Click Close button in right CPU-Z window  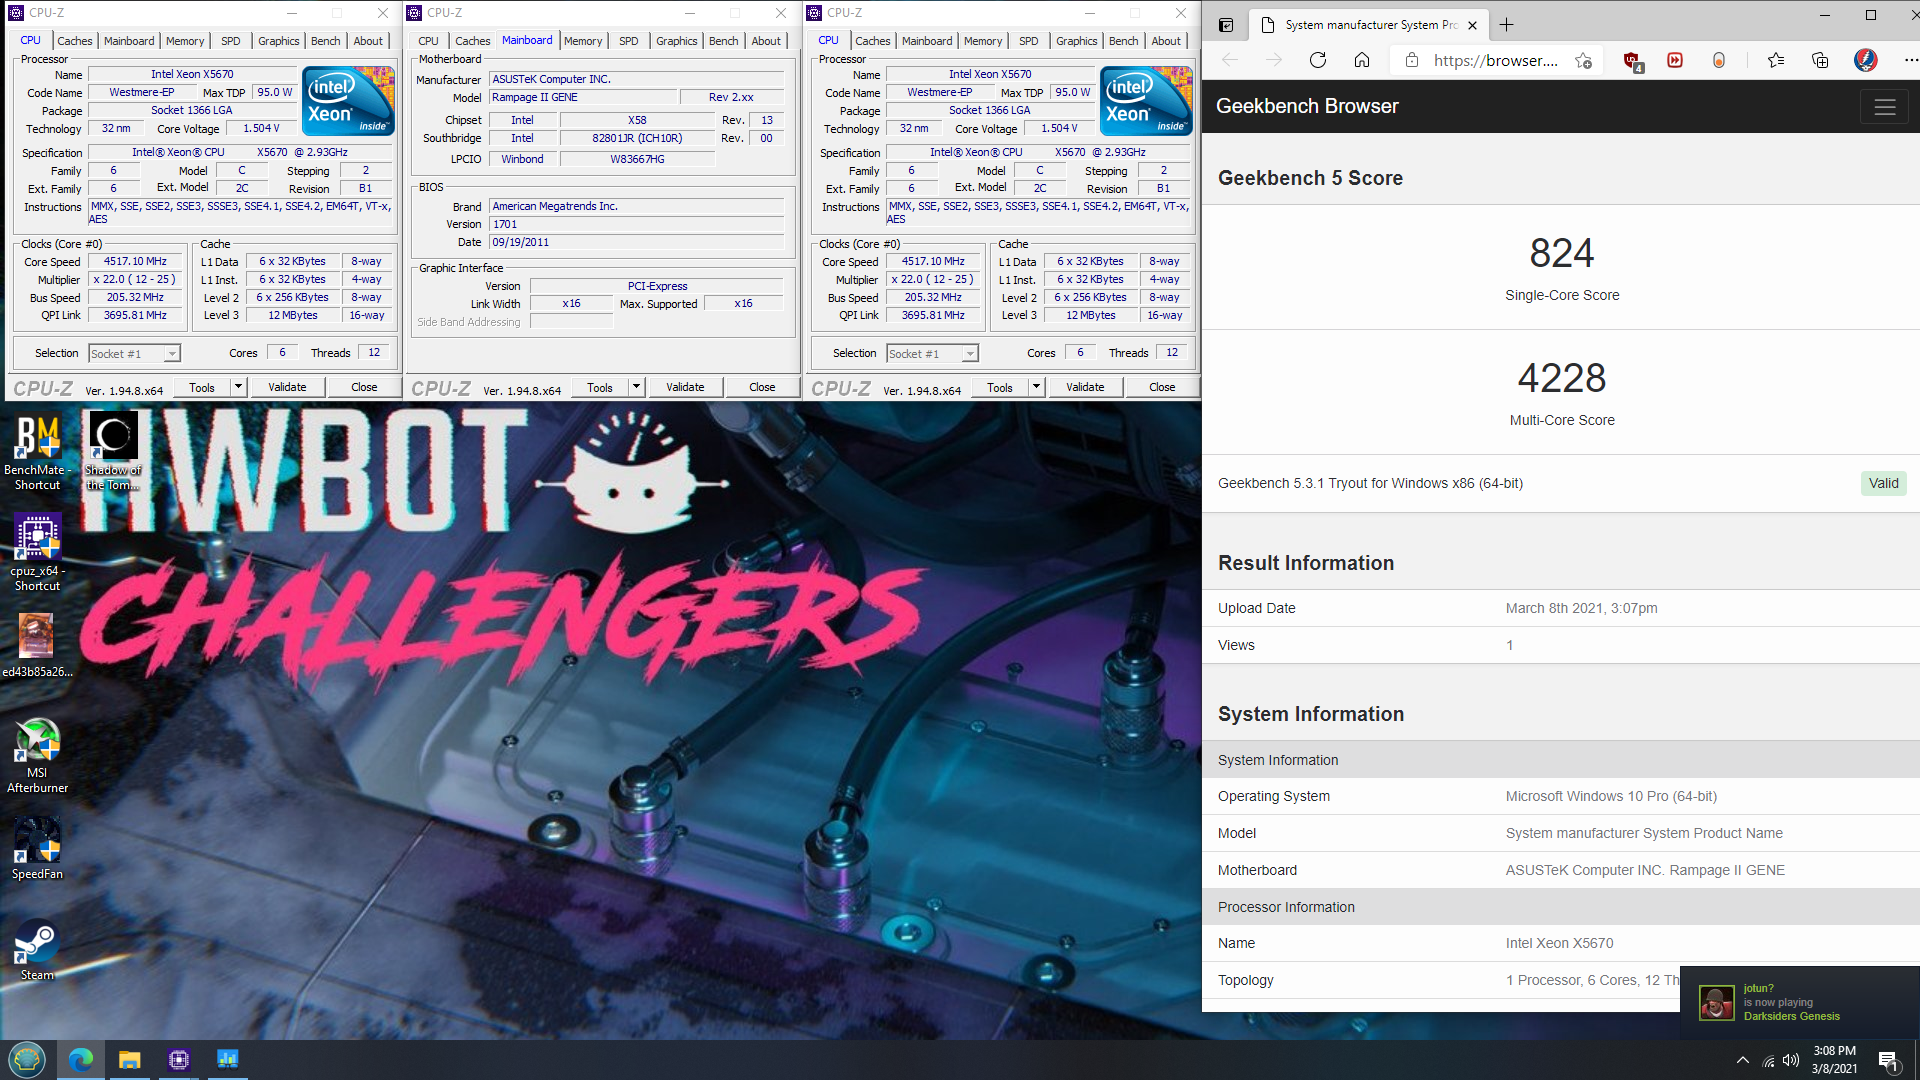pos(1162,387)
